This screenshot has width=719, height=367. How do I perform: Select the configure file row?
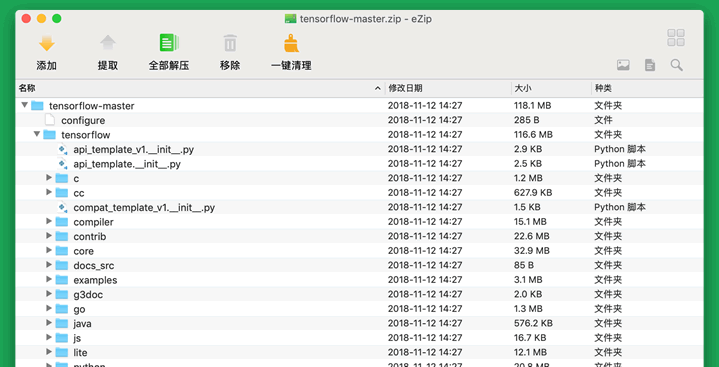pos(359,120)
